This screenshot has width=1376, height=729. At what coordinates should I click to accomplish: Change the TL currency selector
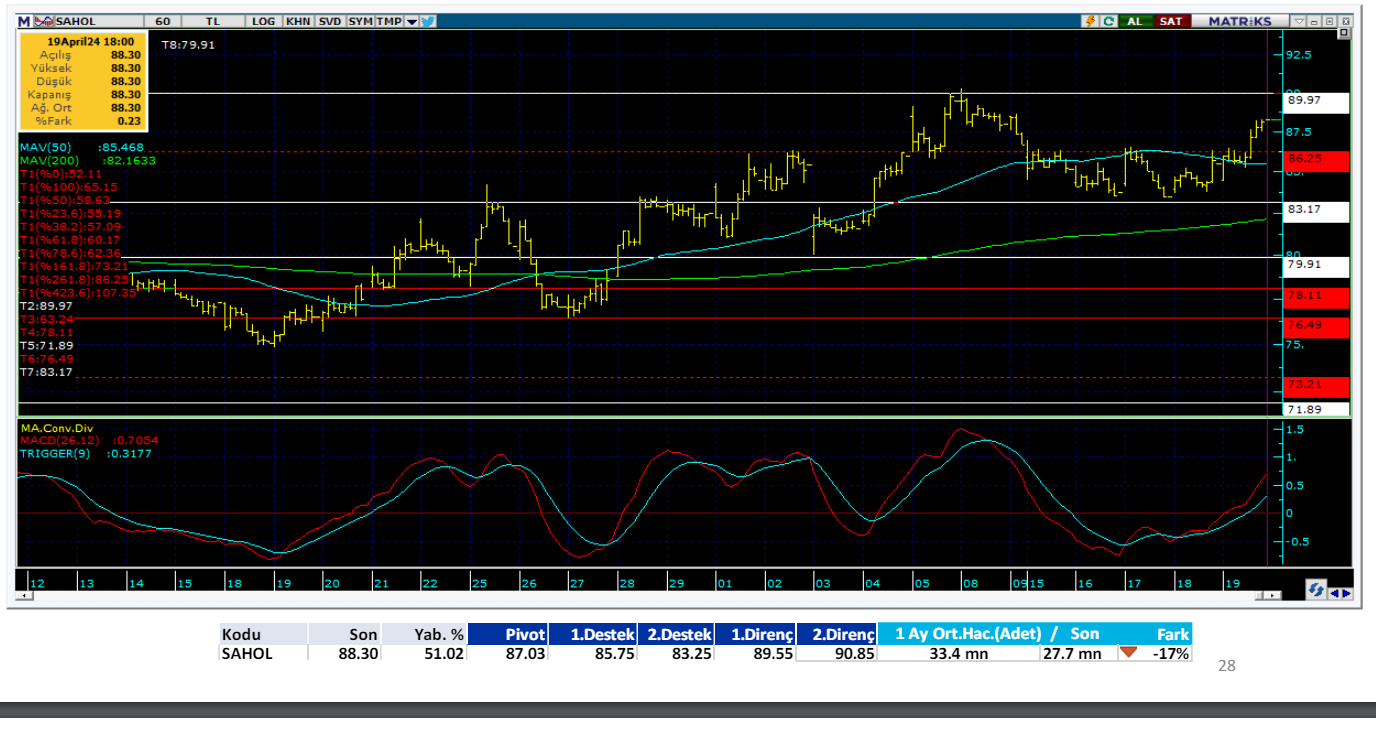(x=213, y=21)
